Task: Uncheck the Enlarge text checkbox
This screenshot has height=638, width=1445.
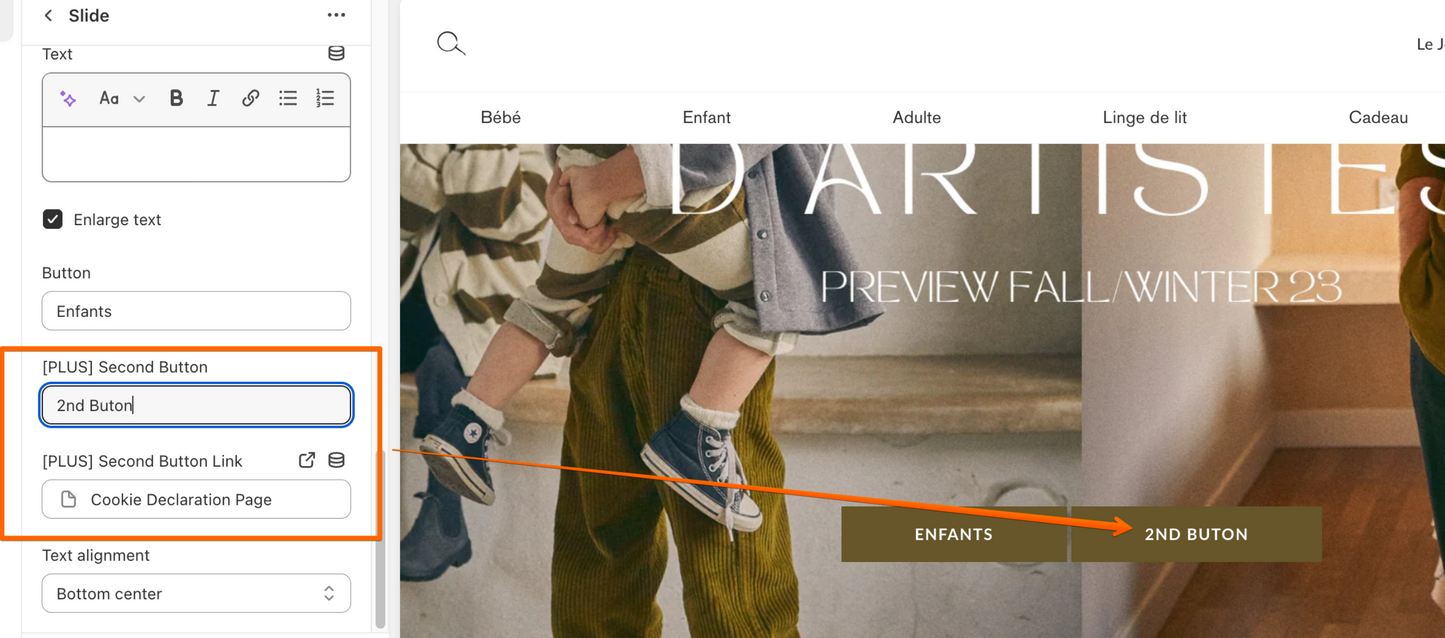Action: [52, 219]
